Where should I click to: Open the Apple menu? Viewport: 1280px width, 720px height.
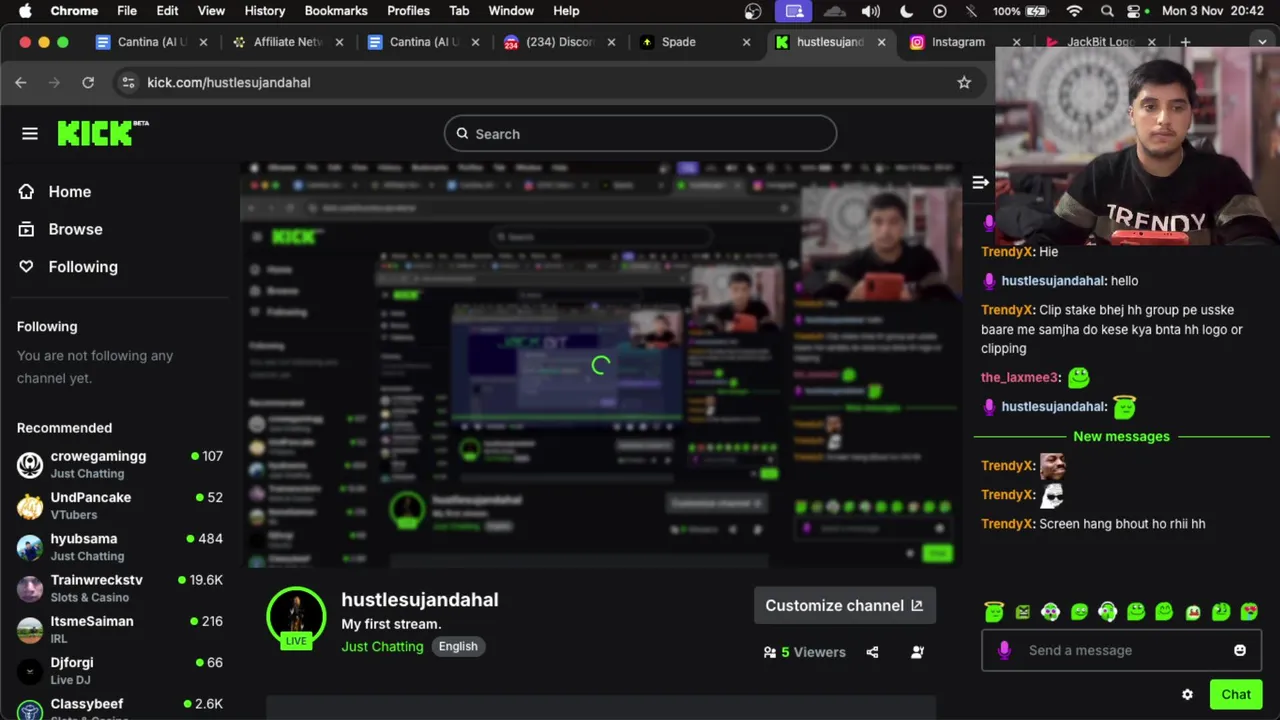(x=25, y=11)
